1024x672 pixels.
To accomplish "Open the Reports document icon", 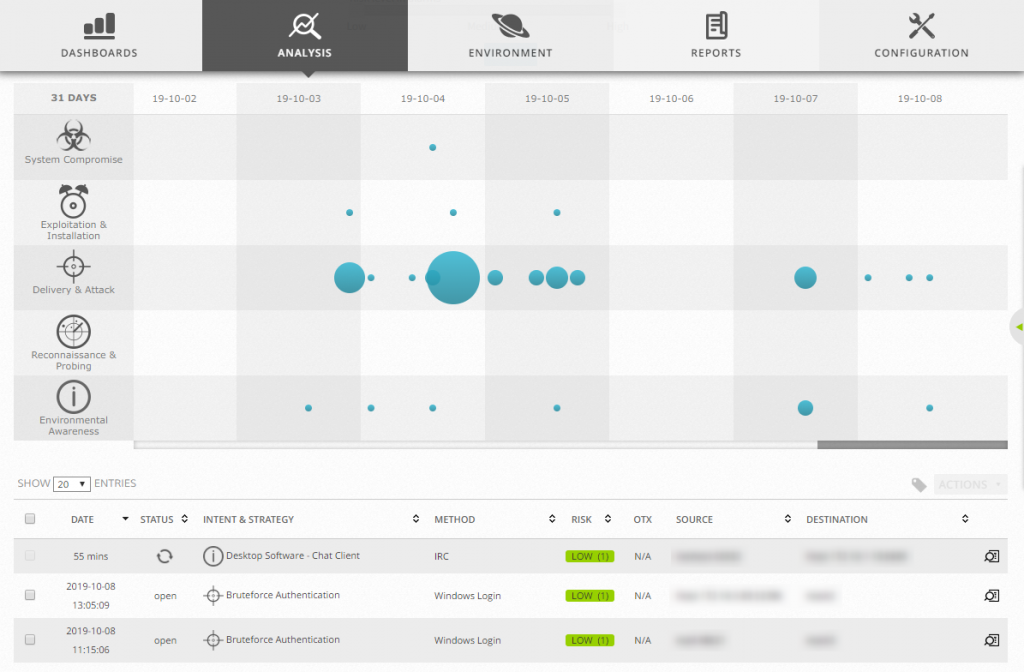I will (716, 25).
